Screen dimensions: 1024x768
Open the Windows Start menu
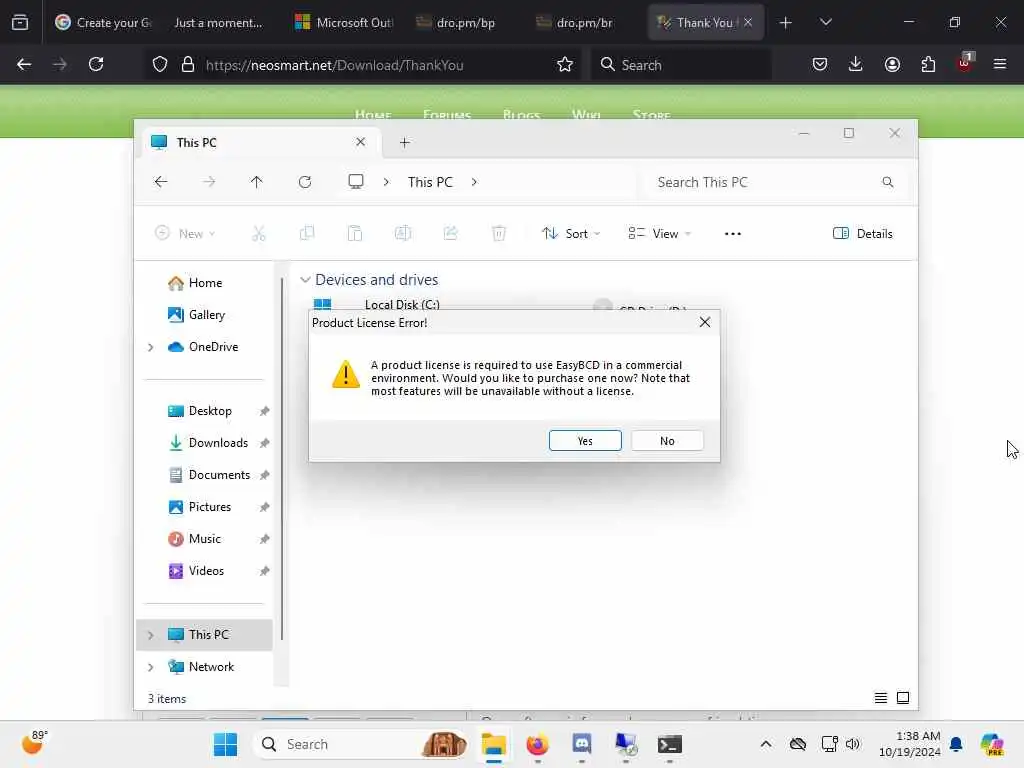225,744
